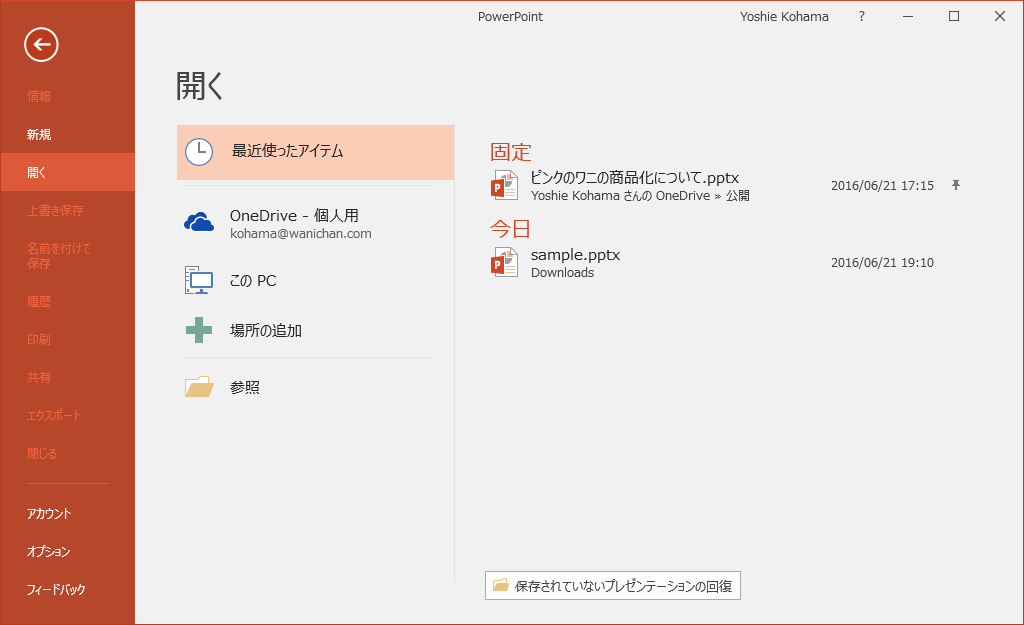Select 最近使ったアイテム location
Screen dimensions: 1024x625
315,152
